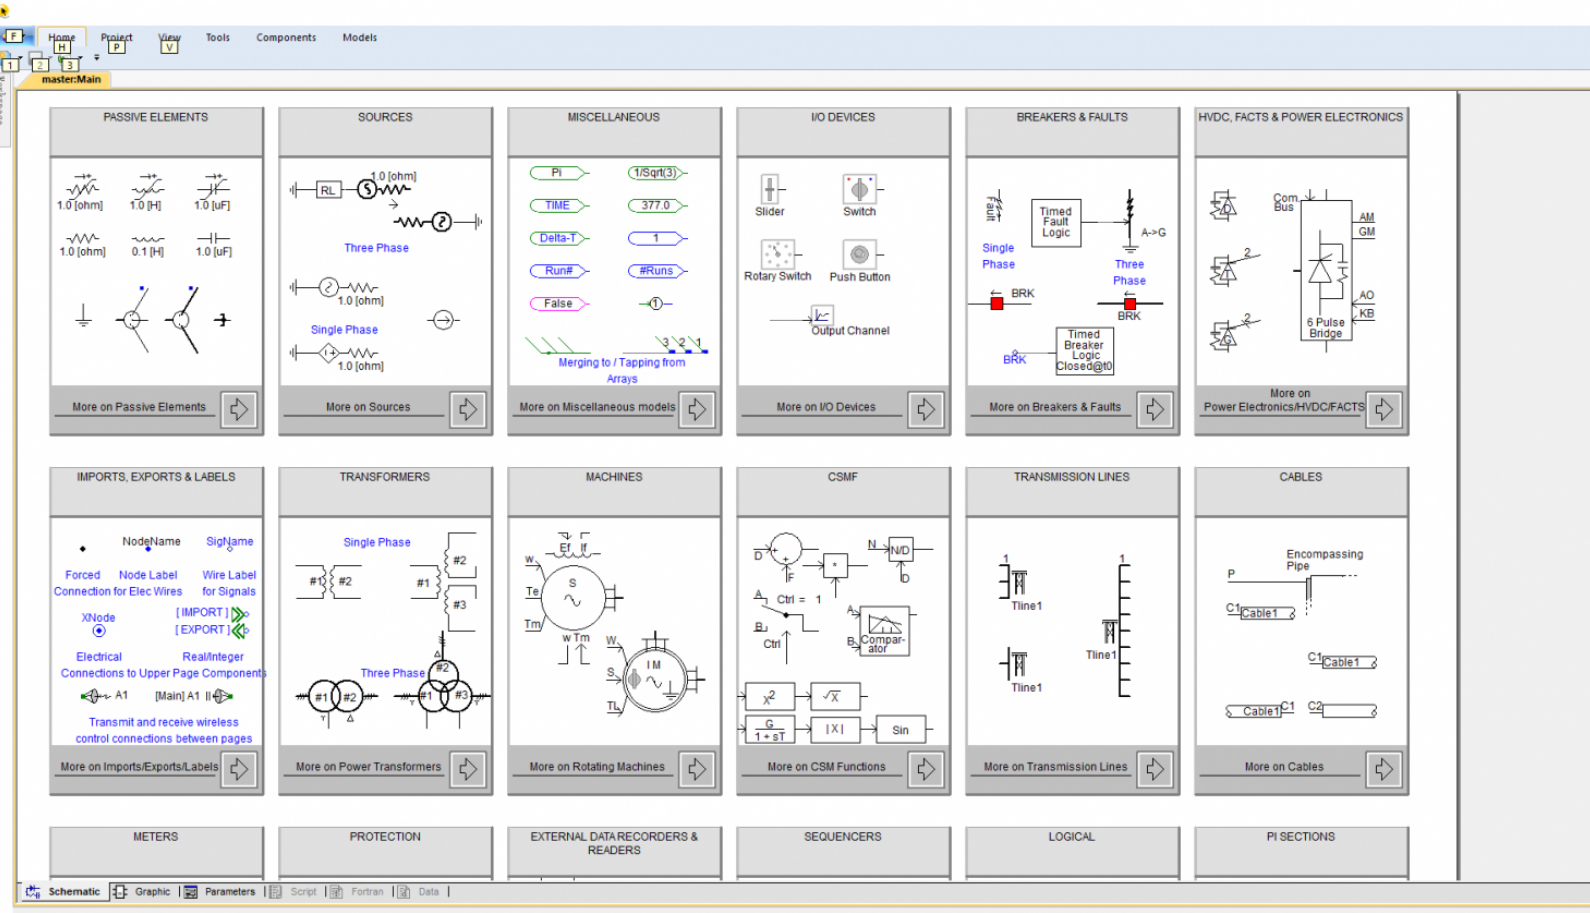The image size is (1590, 913).
Task: Select the Switch I/O device component
Action: (859, 189)
